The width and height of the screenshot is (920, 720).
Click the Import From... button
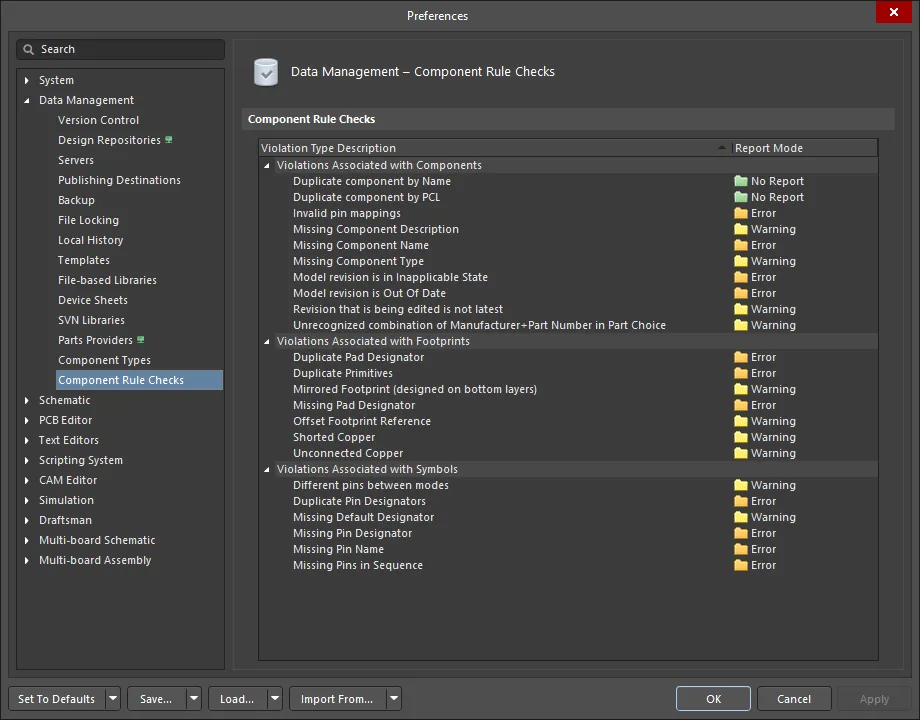click(x=337, y=699)
